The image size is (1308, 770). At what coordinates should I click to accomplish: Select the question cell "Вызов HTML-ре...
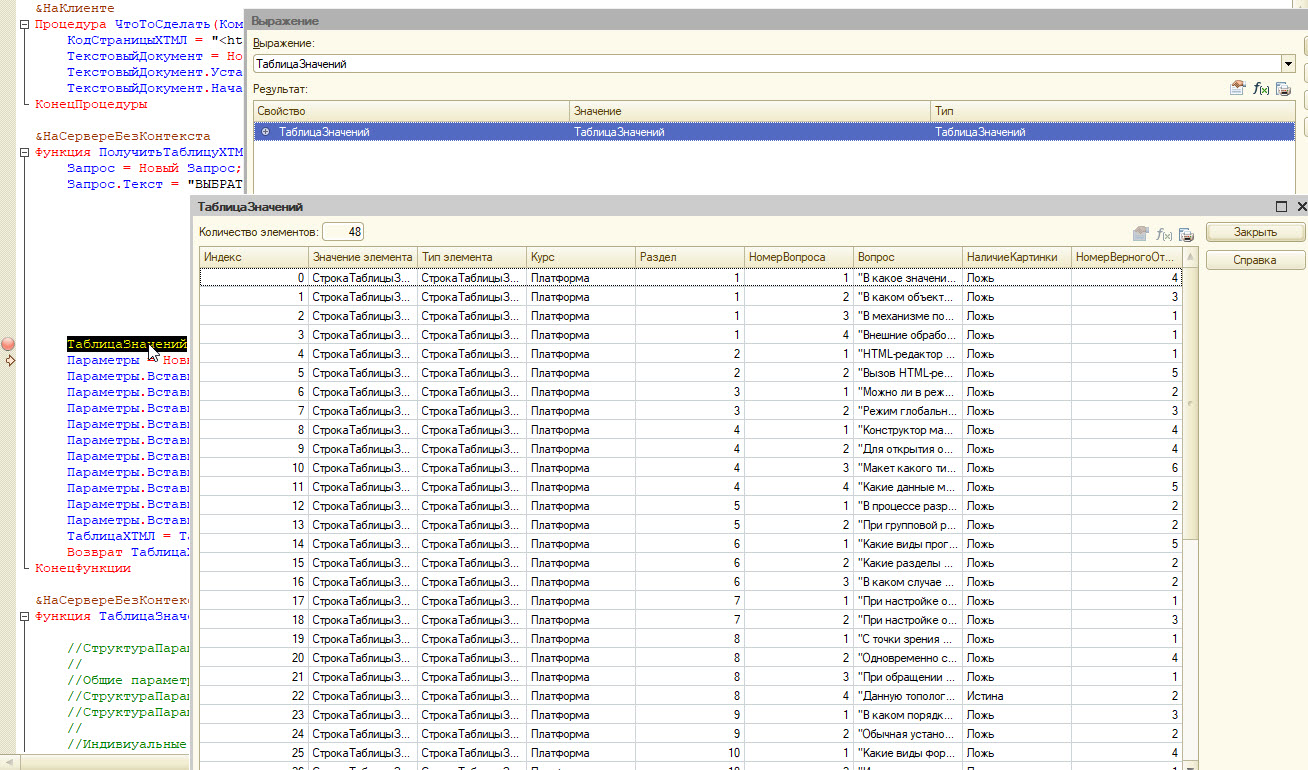908,373
